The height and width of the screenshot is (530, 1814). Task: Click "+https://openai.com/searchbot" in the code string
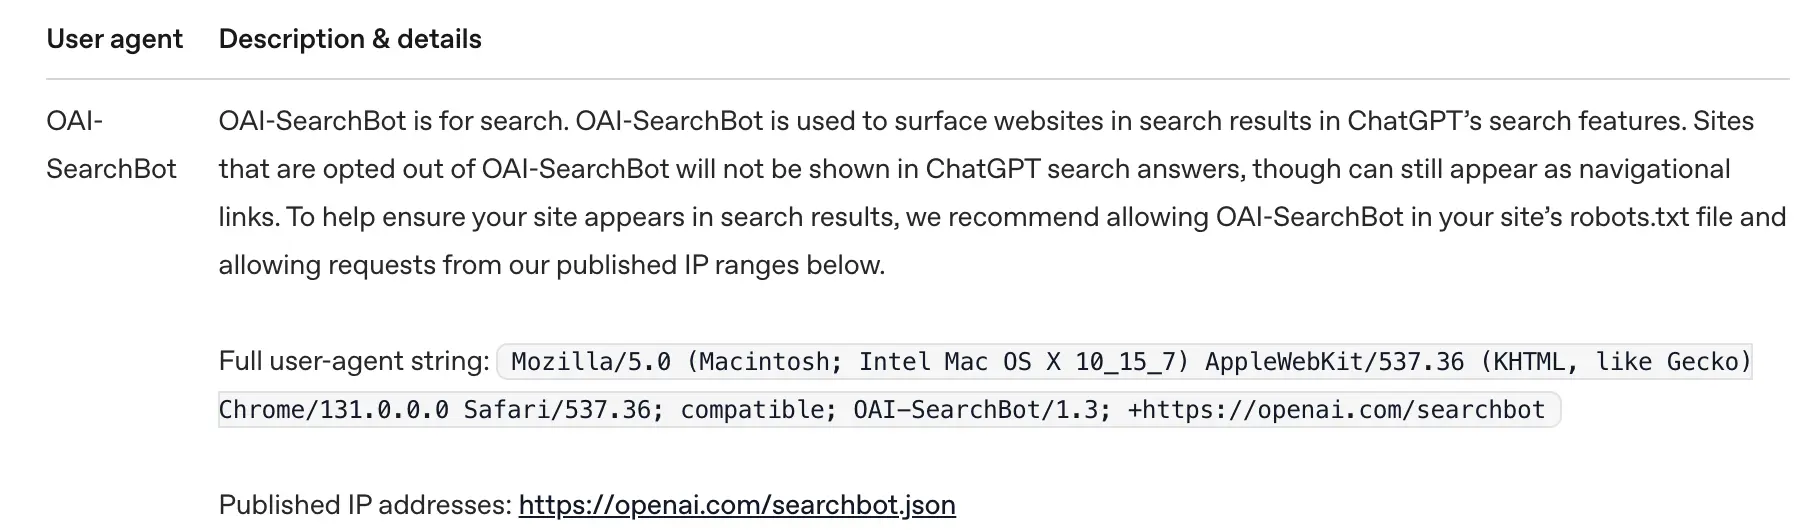[x=1336, y=410]
